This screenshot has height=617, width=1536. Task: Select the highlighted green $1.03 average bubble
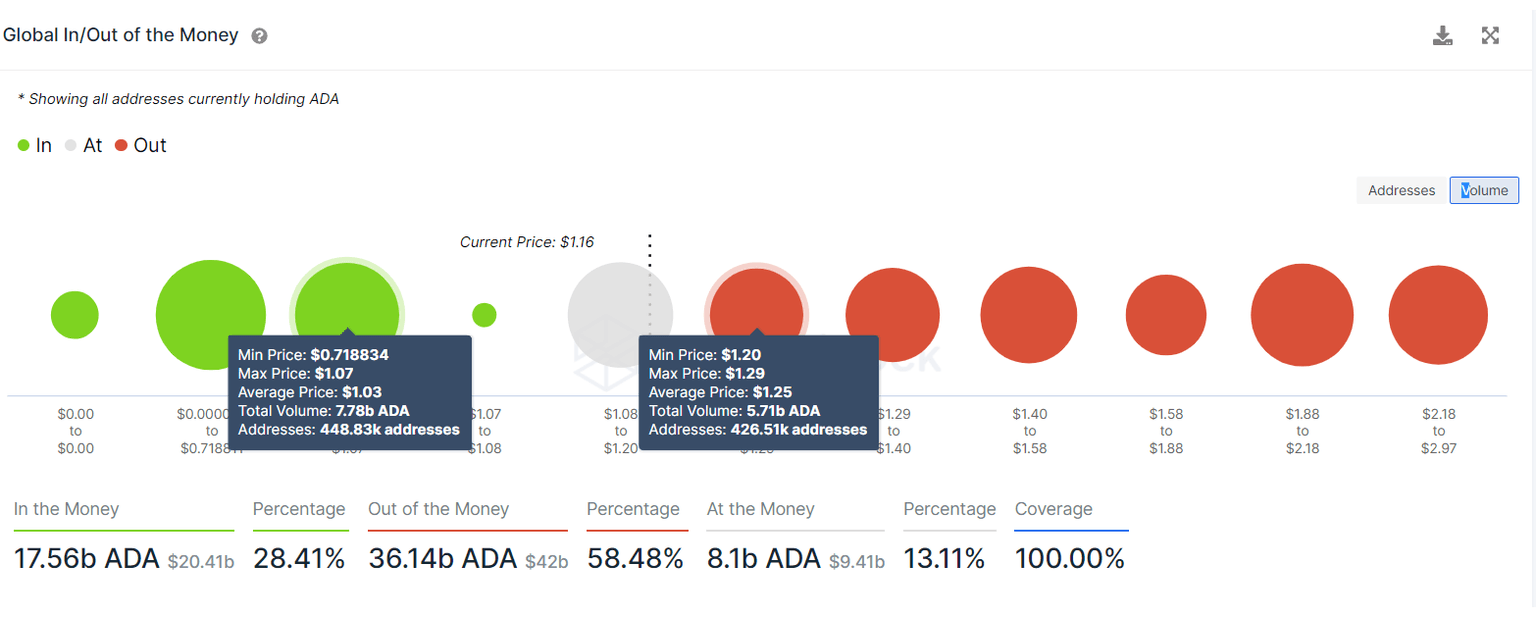click(x=347, y=300)
